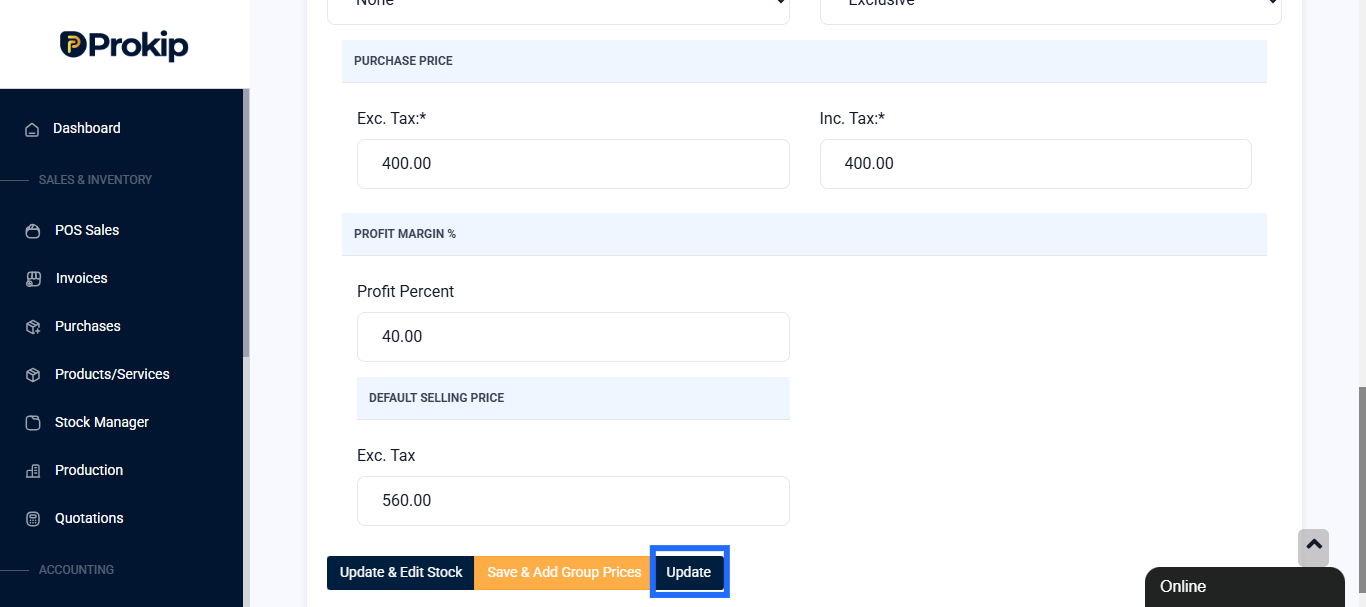Open the Online chat widget

point(1244,587)
